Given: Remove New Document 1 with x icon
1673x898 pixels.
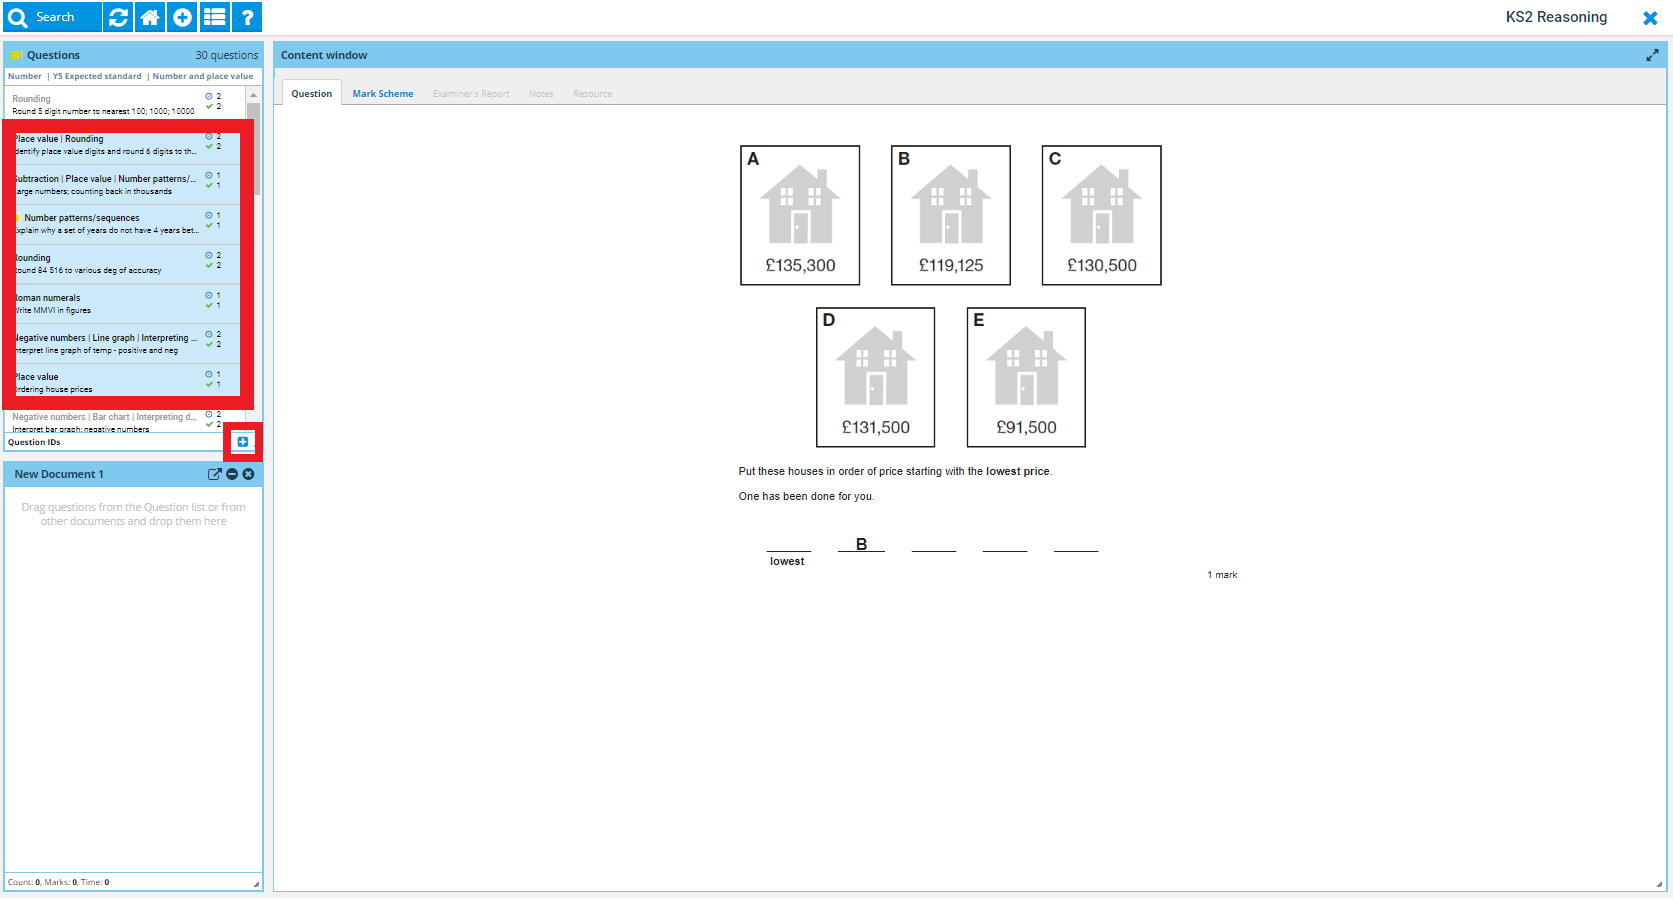Looking at the screenshot, I should coord(248,474).
